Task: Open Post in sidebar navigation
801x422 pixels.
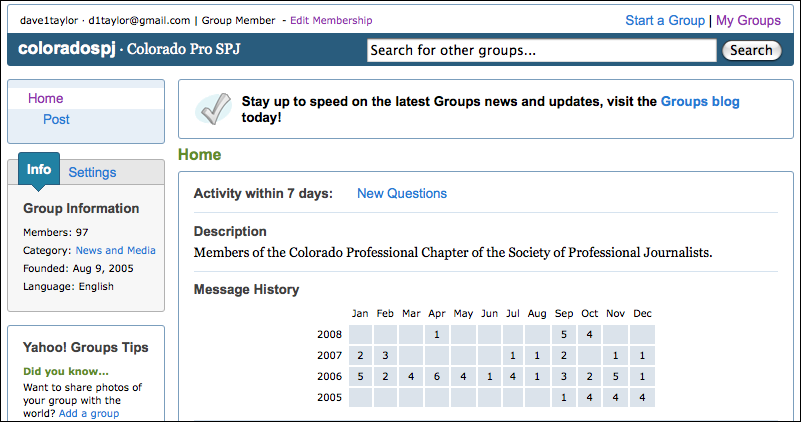Action: click(x=56, y=119)
